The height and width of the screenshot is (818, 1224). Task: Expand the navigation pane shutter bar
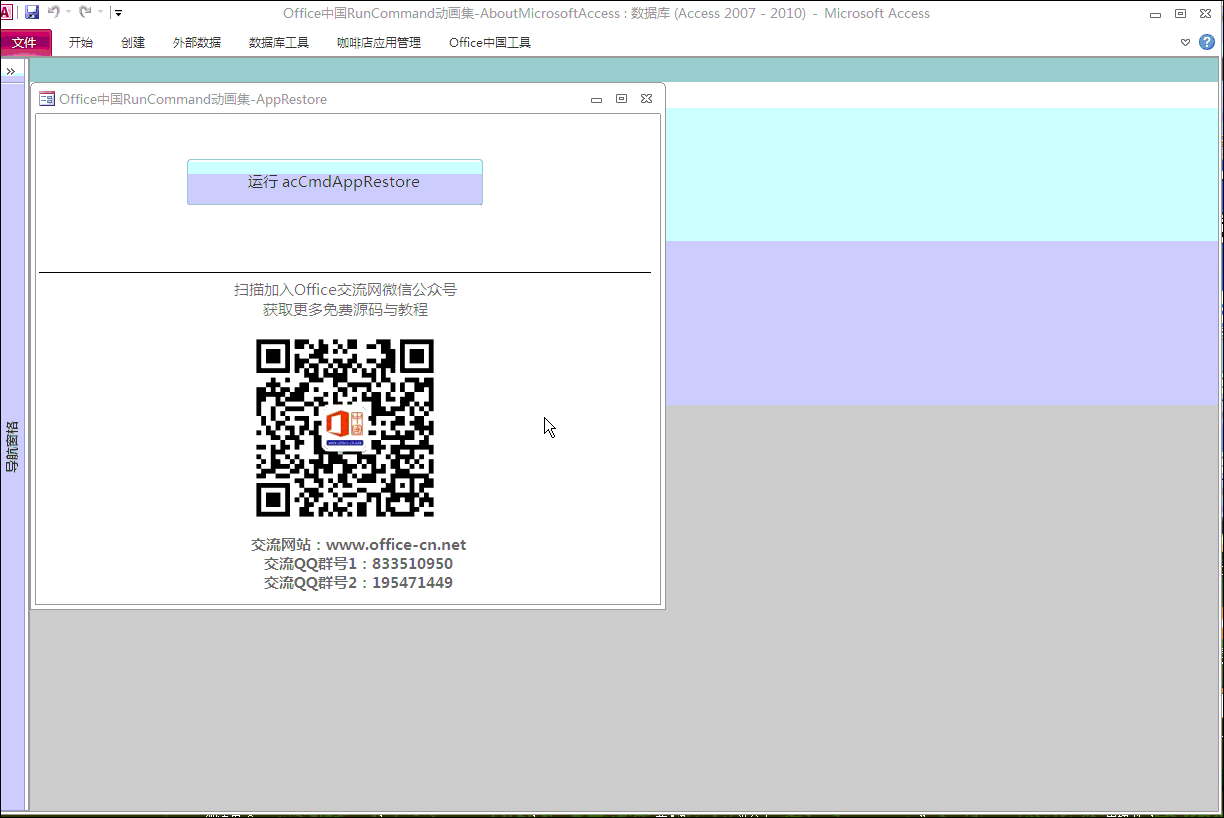click(11, 71)
